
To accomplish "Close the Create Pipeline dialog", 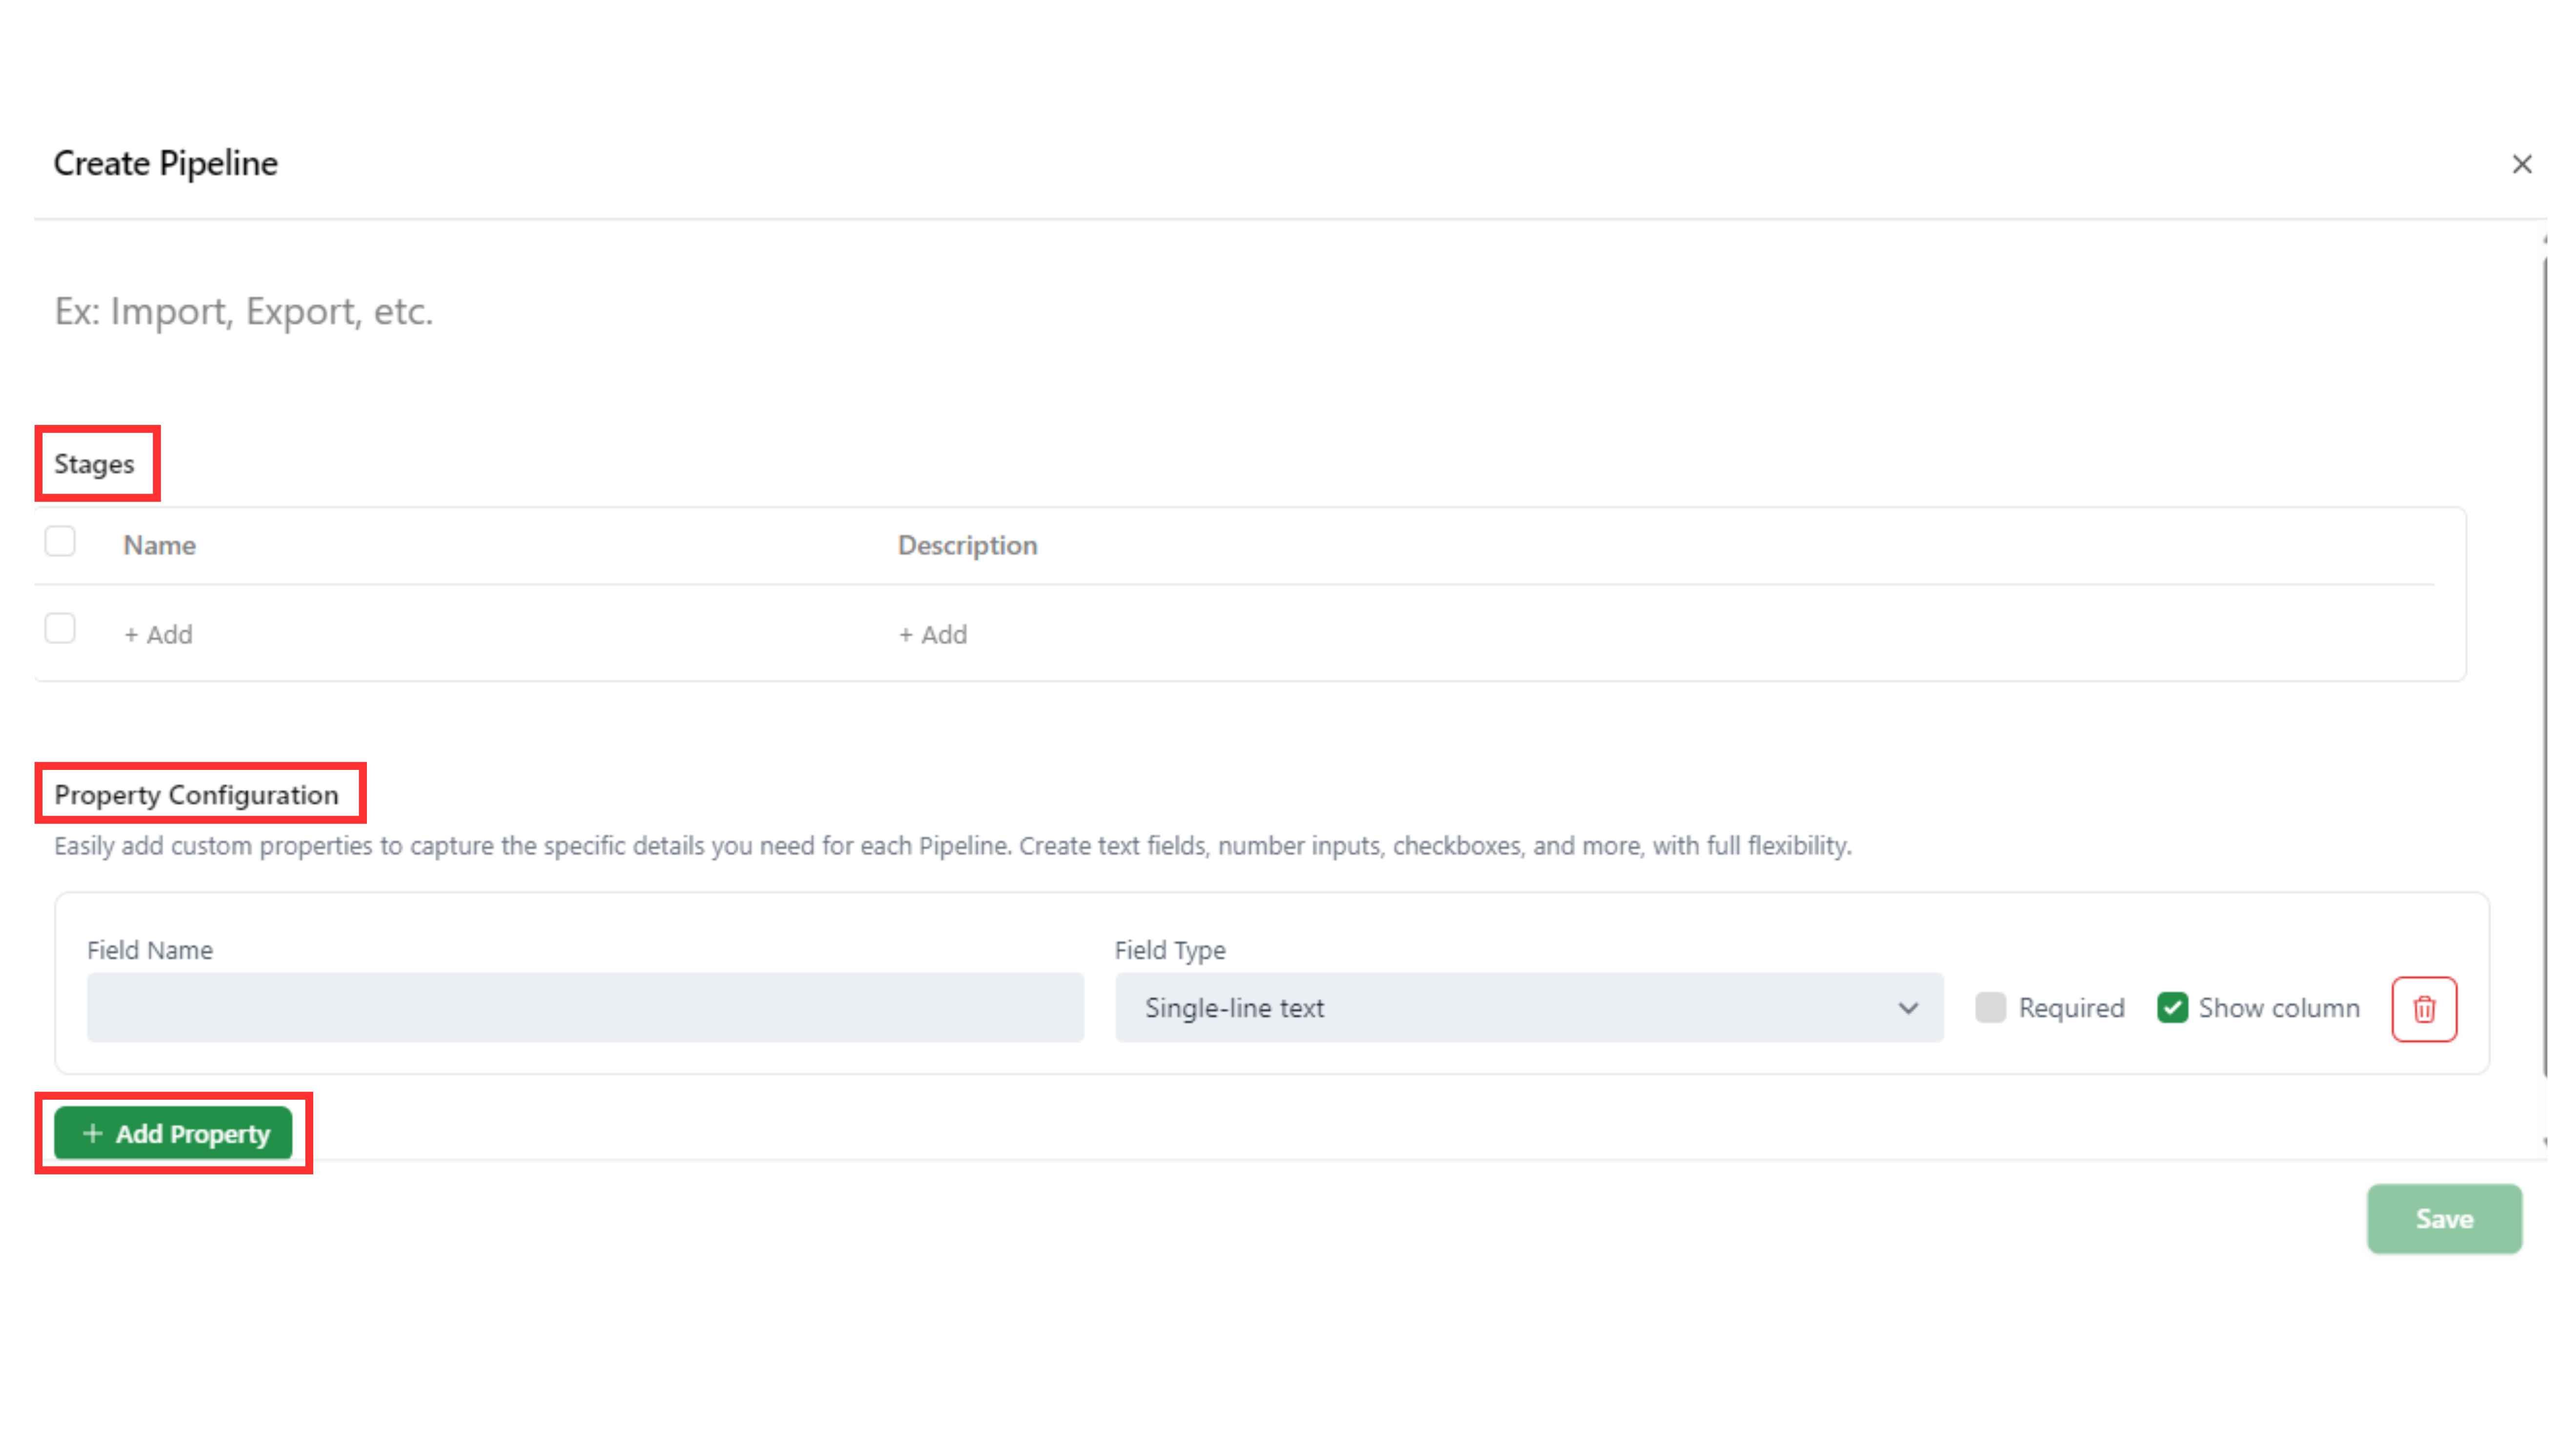I will click(2521, 164).
